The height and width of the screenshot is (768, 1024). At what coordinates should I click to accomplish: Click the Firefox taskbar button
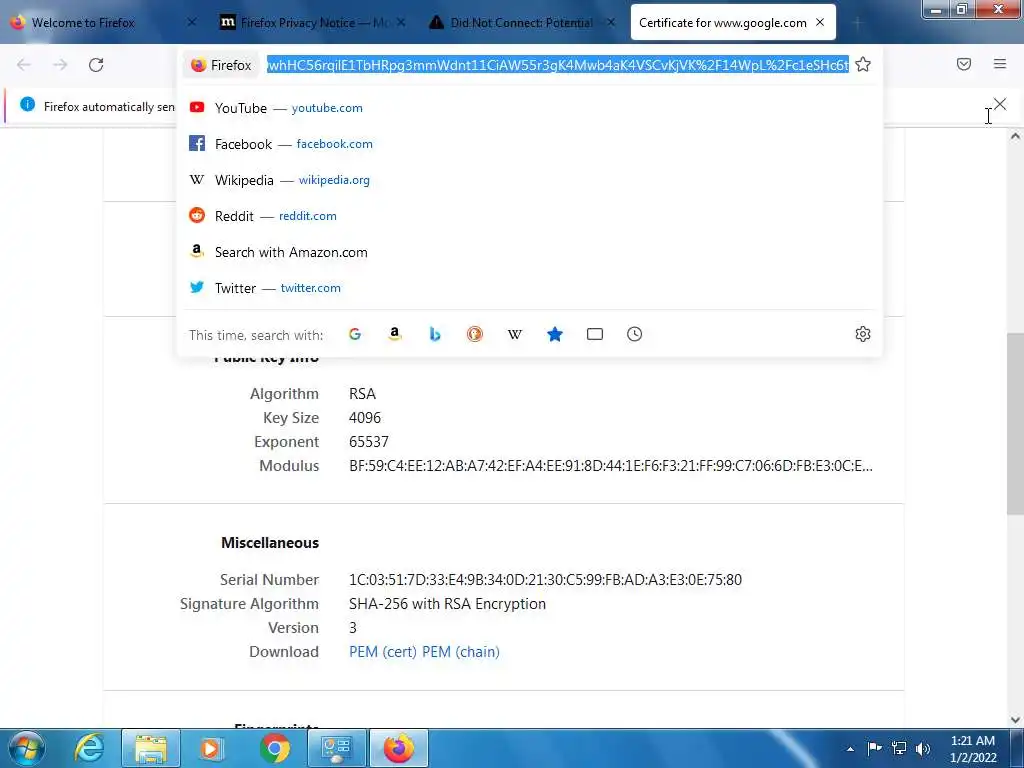coord(399,748)
